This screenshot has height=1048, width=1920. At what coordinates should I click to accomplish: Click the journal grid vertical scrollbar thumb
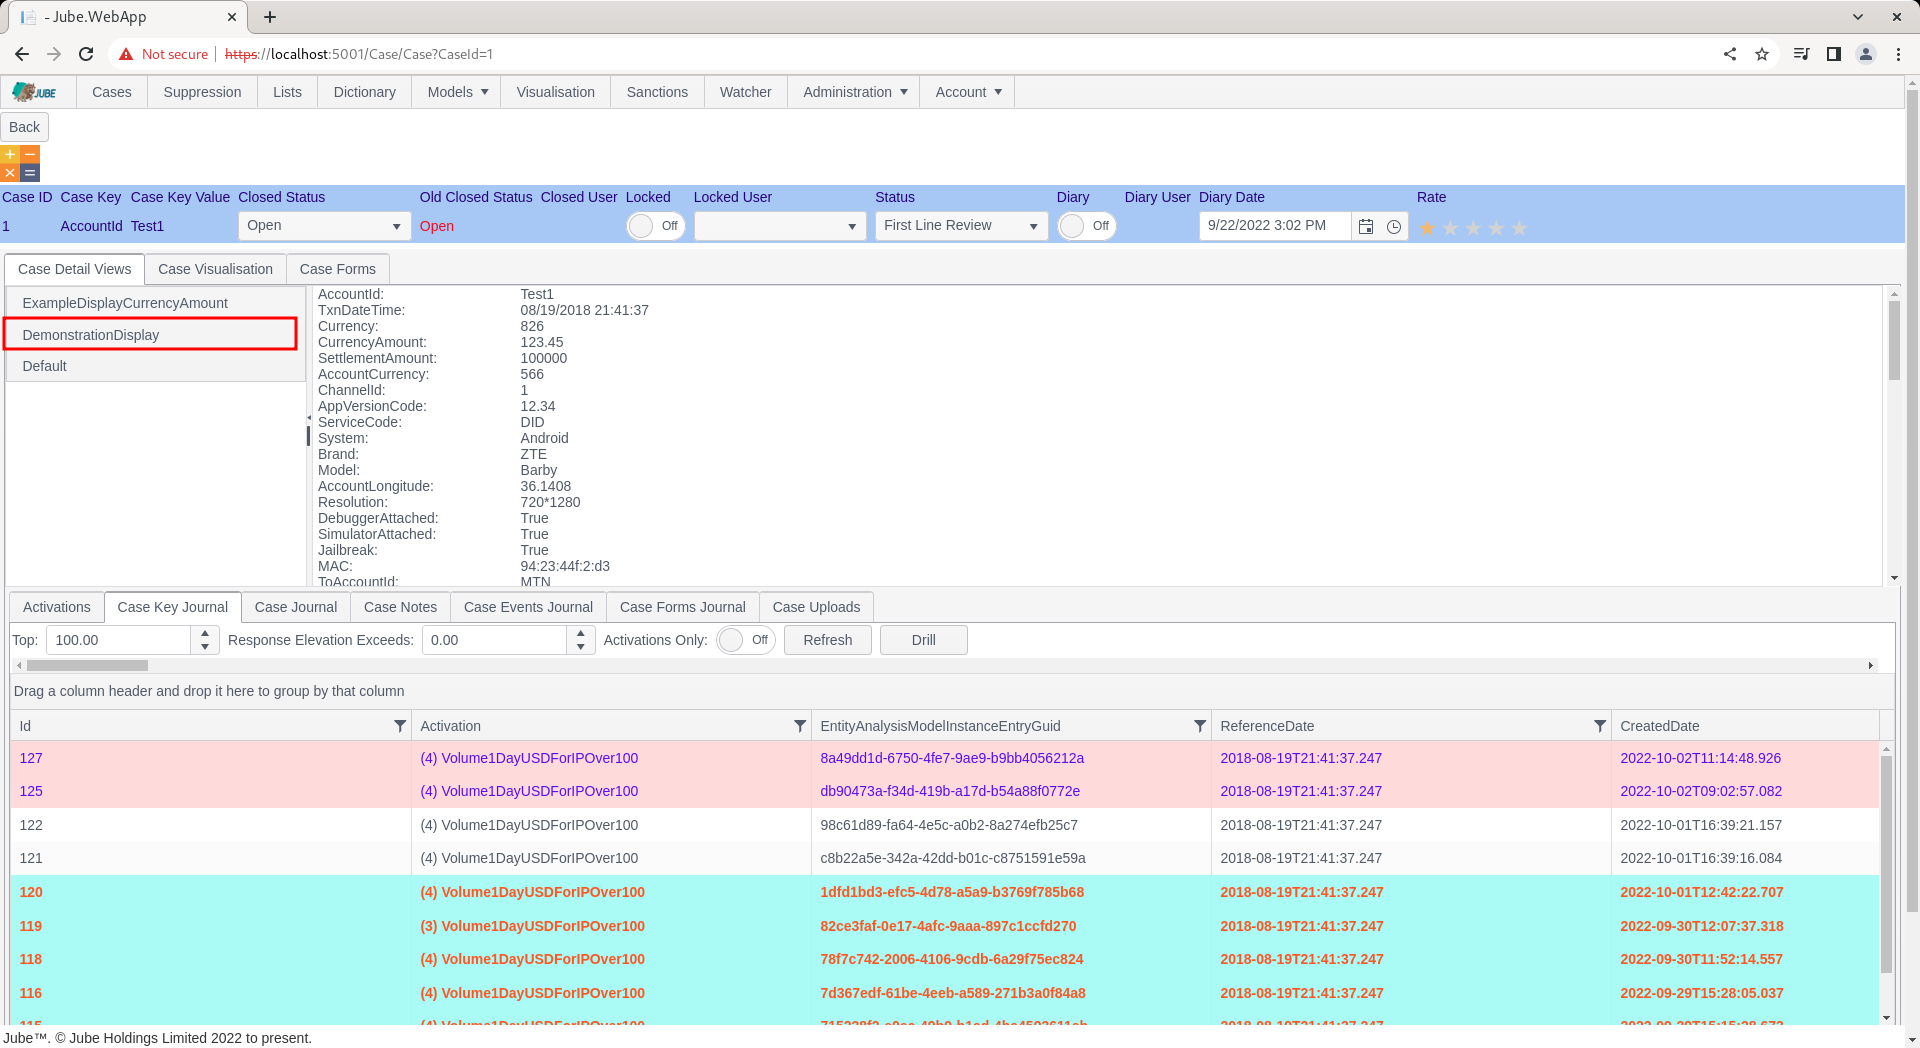coord(1887,863)
